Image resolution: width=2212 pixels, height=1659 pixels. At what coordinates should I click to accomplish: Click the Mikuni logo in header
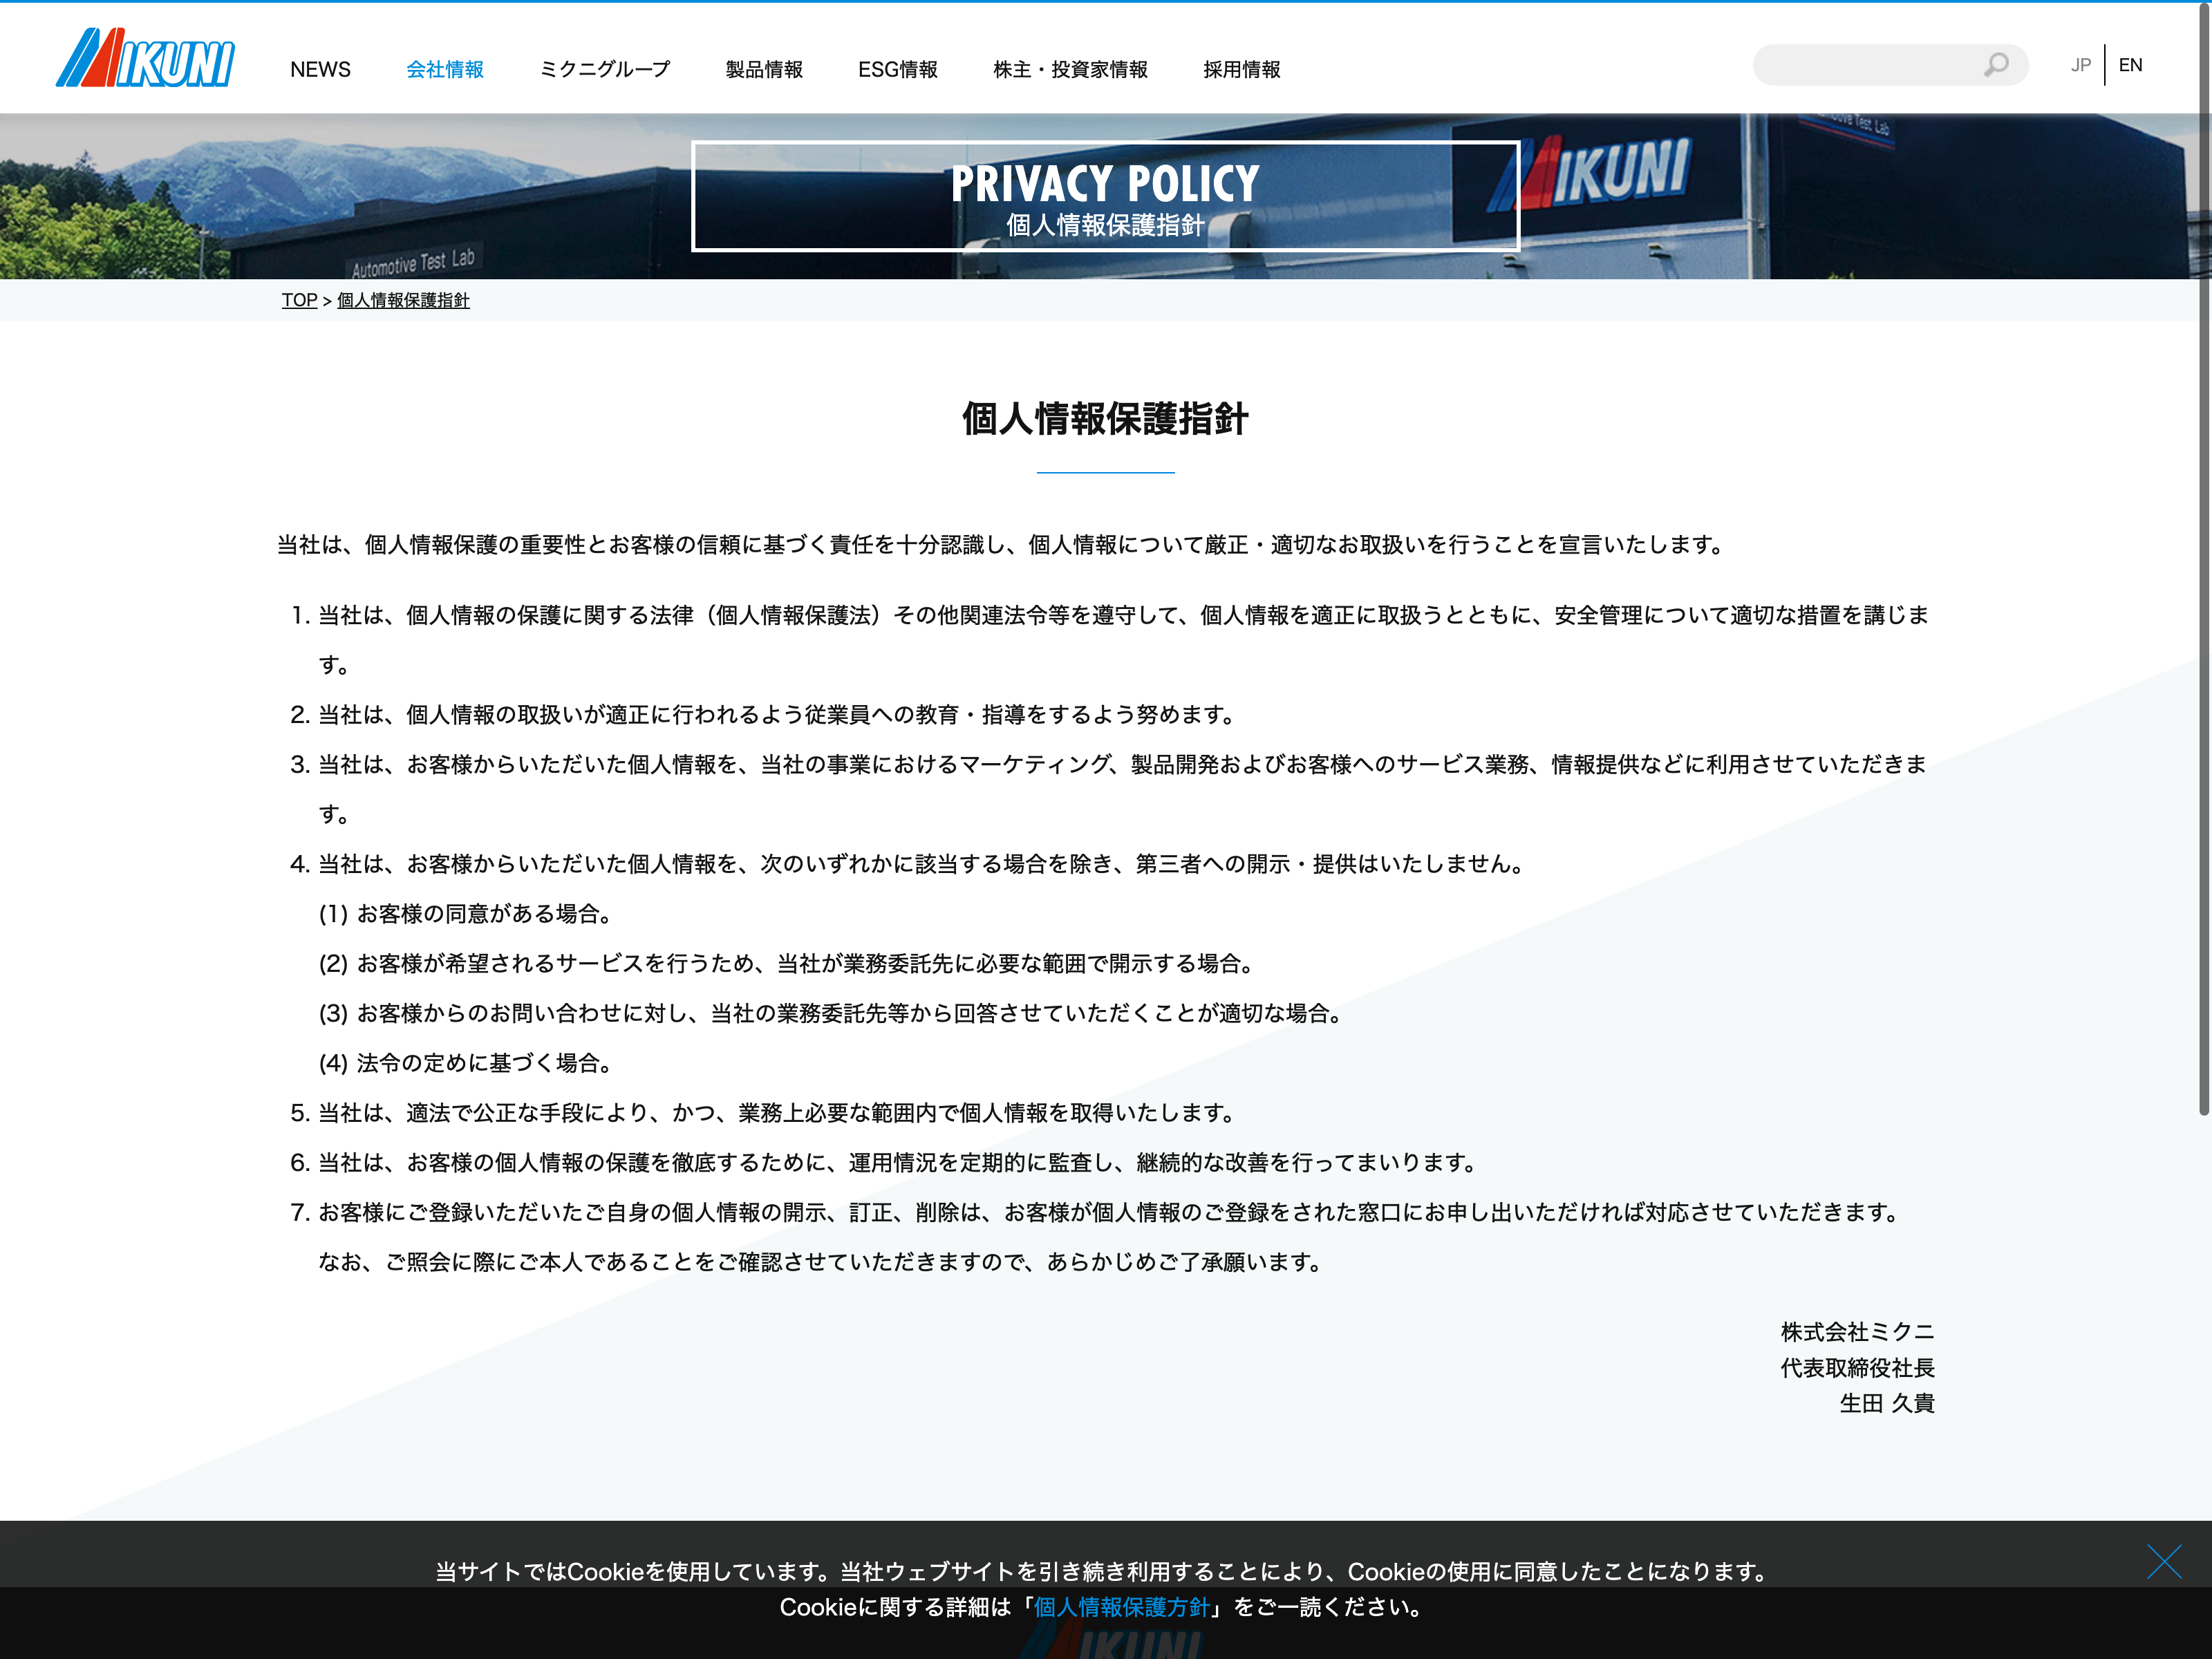[x=146, y=58]
